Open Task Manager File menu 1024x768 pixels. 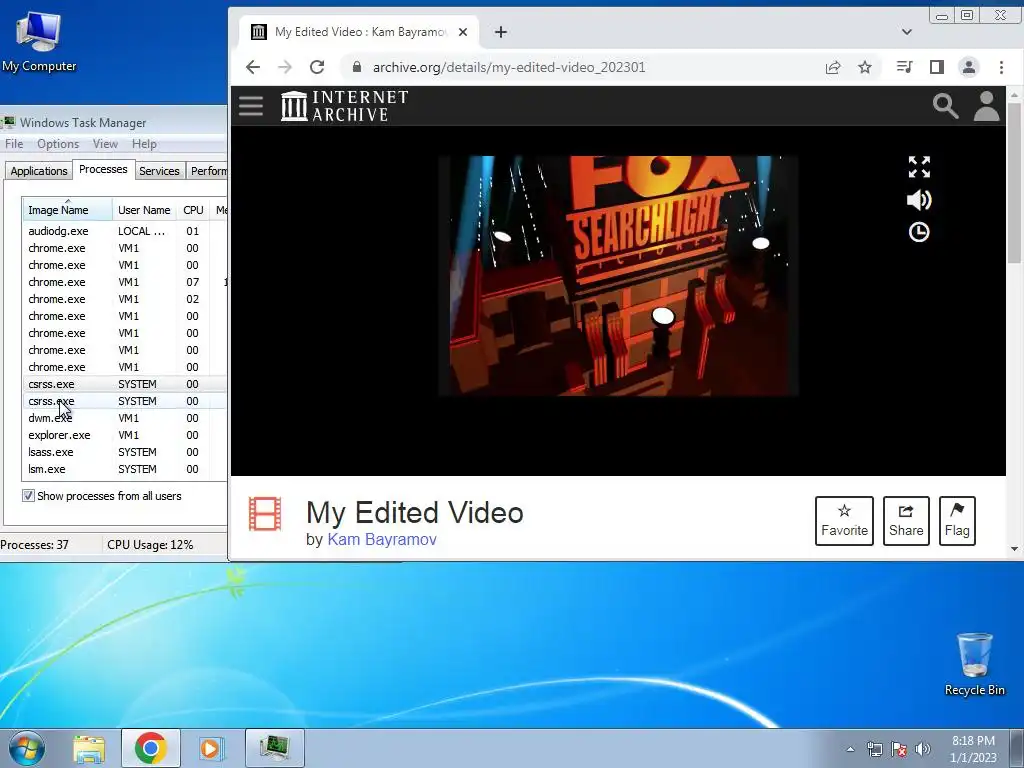(x=14, y=144)
